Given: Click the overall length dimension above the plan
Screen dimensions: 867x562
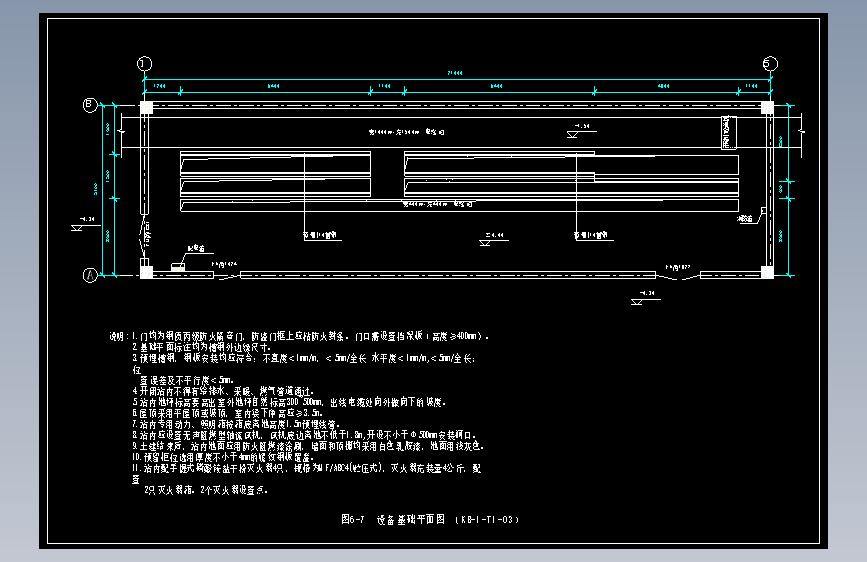Looking at the screenshot, I should pyautogui.click(x=455, y=73).
